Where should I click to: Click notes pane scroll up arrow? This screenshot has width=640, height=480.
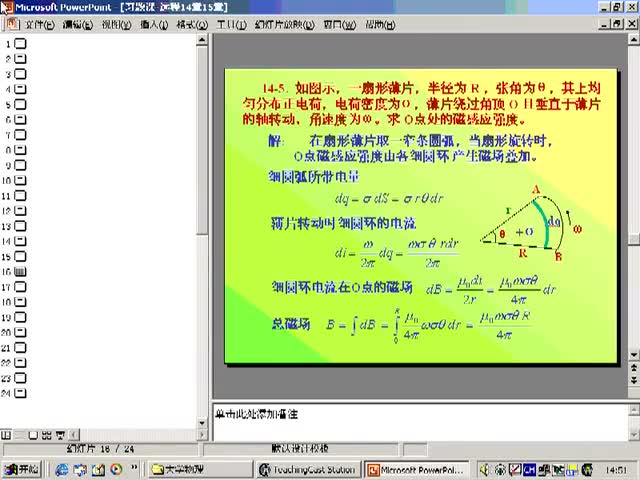[x=634, y=409]
